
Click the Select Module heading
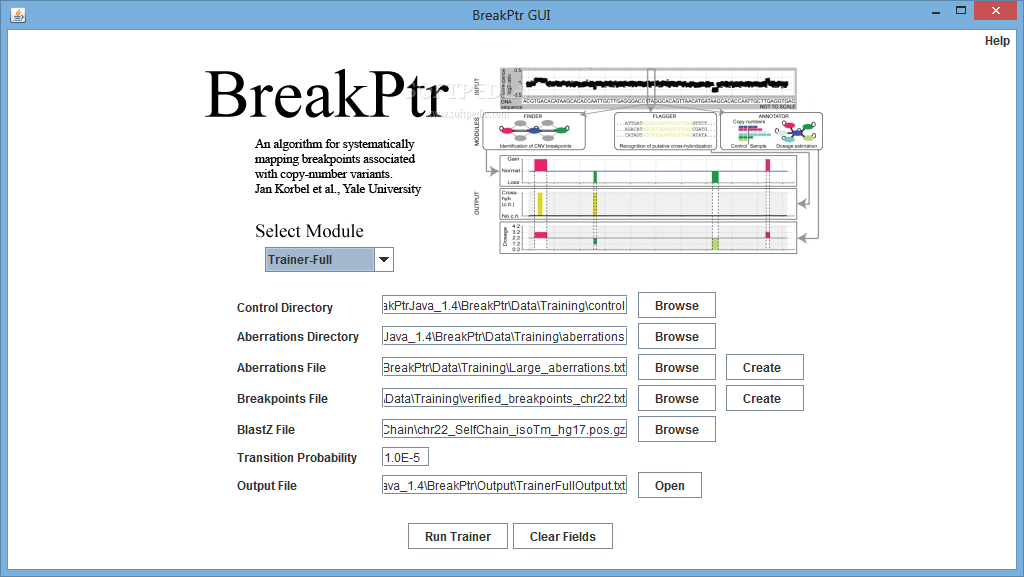309,231
